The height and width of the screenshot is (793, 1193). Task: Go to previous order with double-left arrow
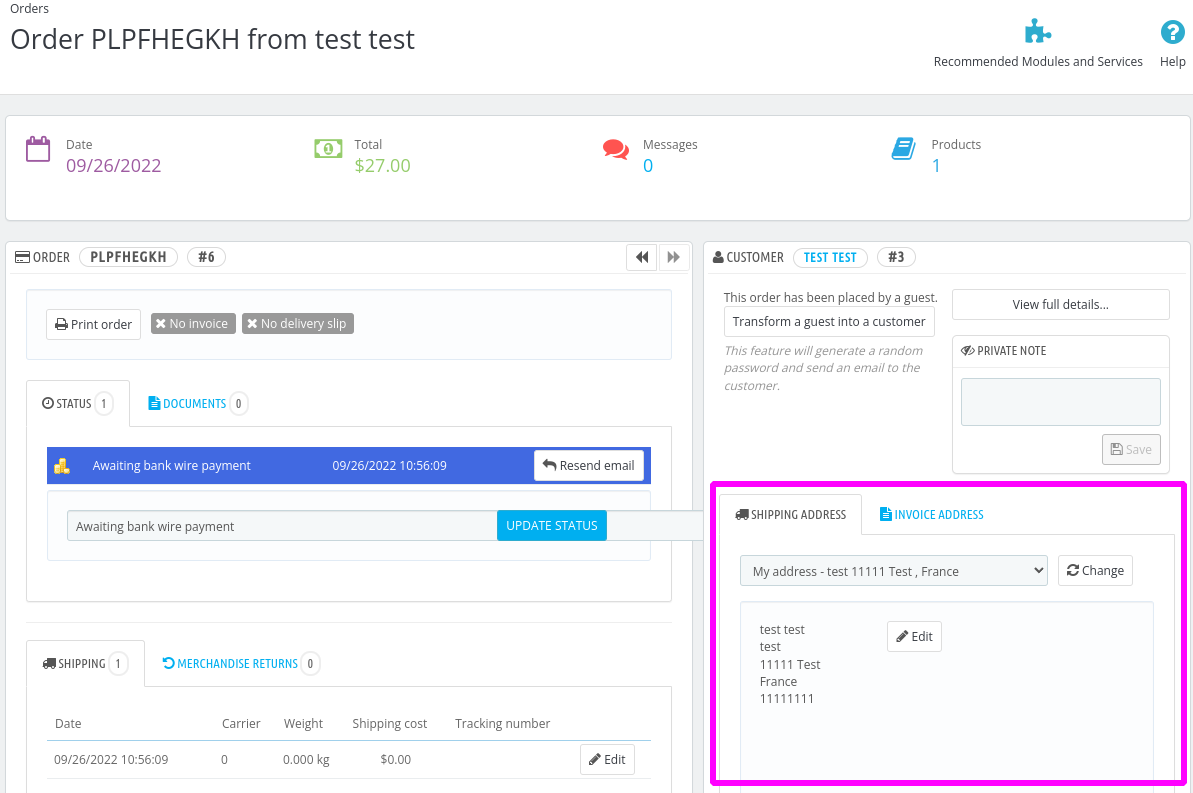click(x=642, y=257)
